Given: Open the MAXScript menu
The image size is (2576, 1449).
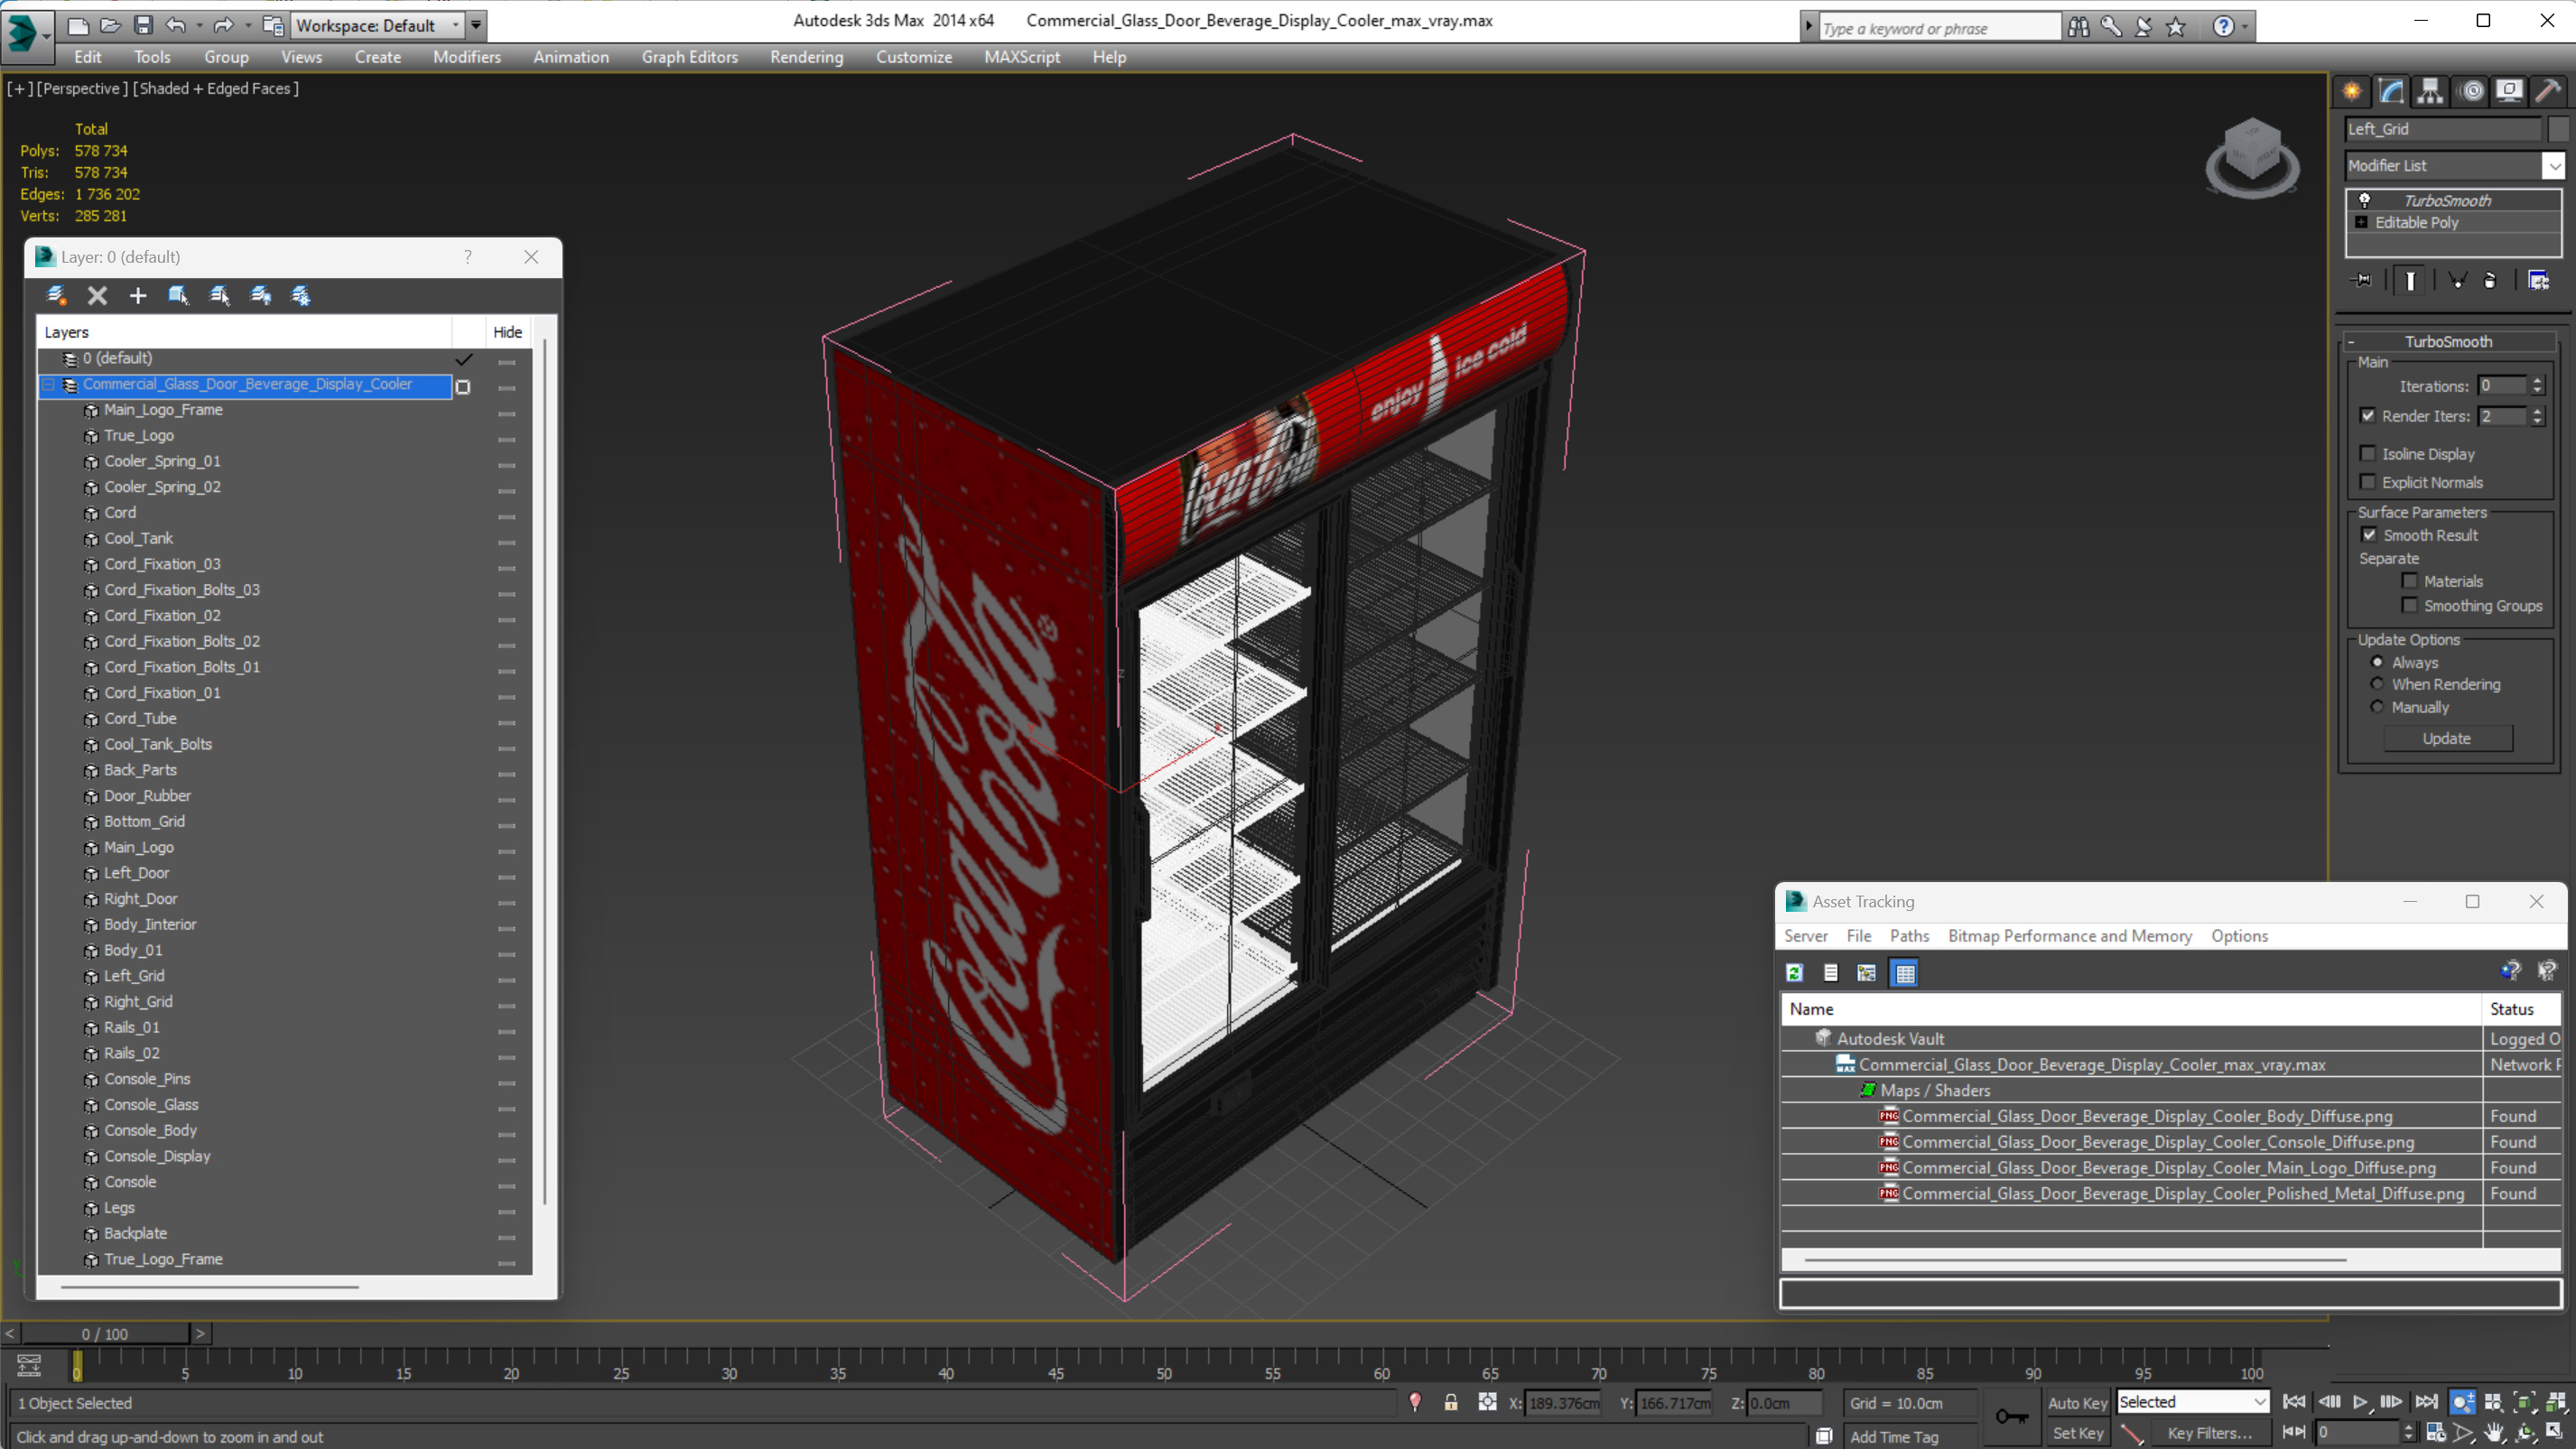Looking at the screenshot, I should pyautogui.click(x=1021, y=57).
